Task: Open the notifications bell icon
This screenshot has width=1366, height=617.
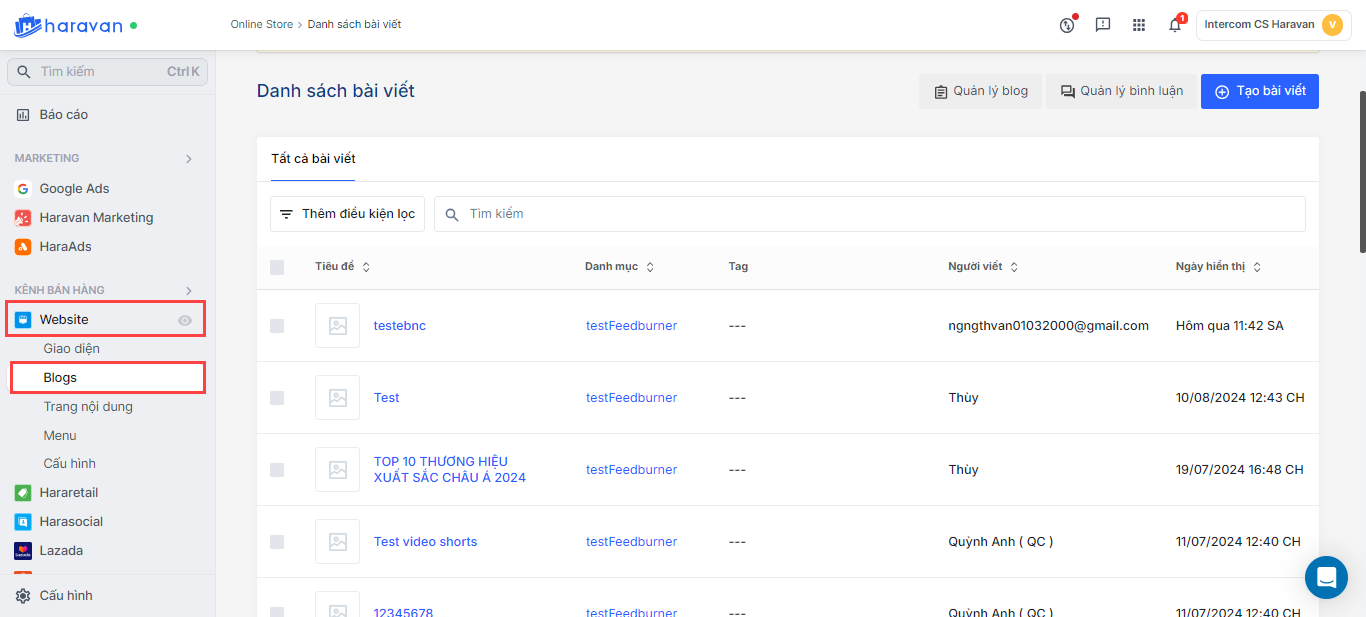Action: coord(1175,25)
